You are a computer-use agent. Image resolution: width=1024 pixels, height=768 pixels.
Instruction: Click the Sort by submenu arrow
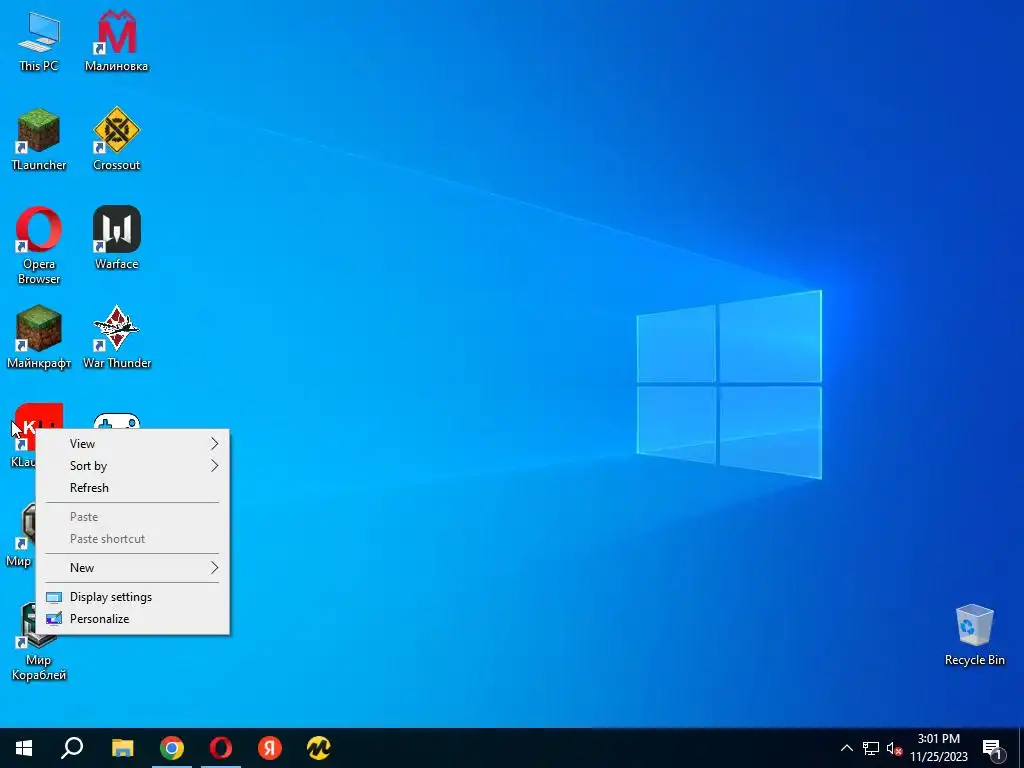tap(214, 466)
